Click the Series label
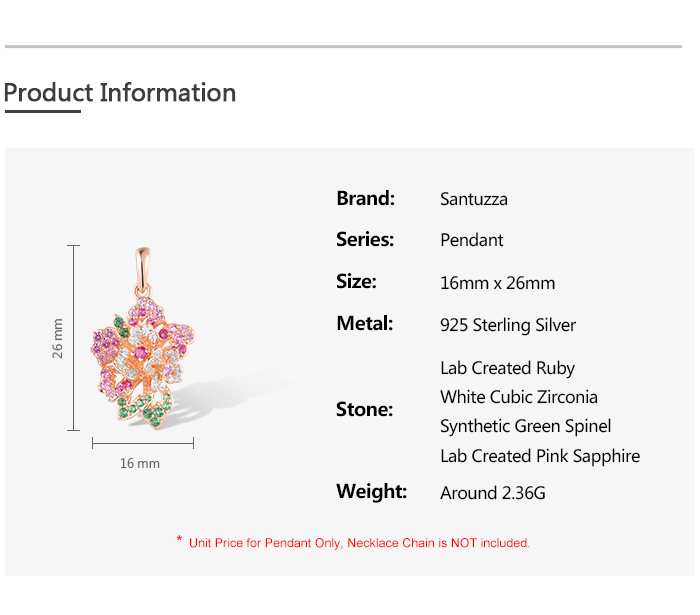Viewport: 700px width, 615px height. pyautogui.click(x=366, y=240)
